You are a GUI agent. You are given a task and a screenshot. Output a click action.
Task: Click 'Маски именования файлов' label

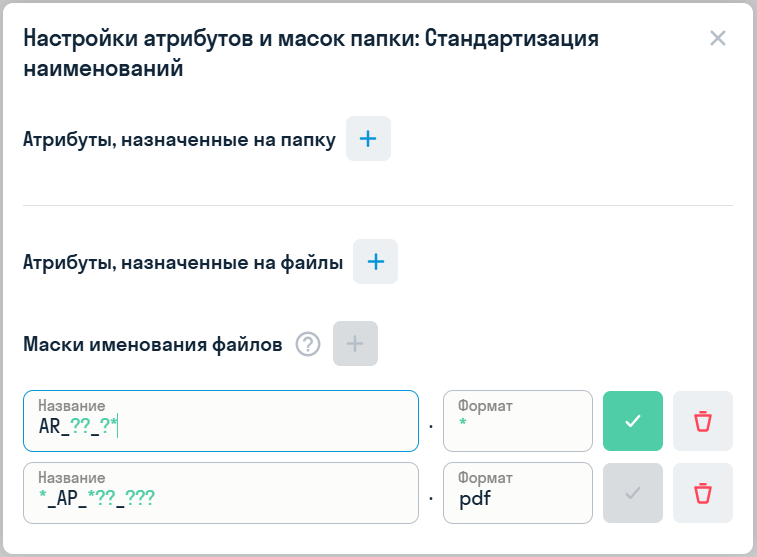(x=153, y=345)
